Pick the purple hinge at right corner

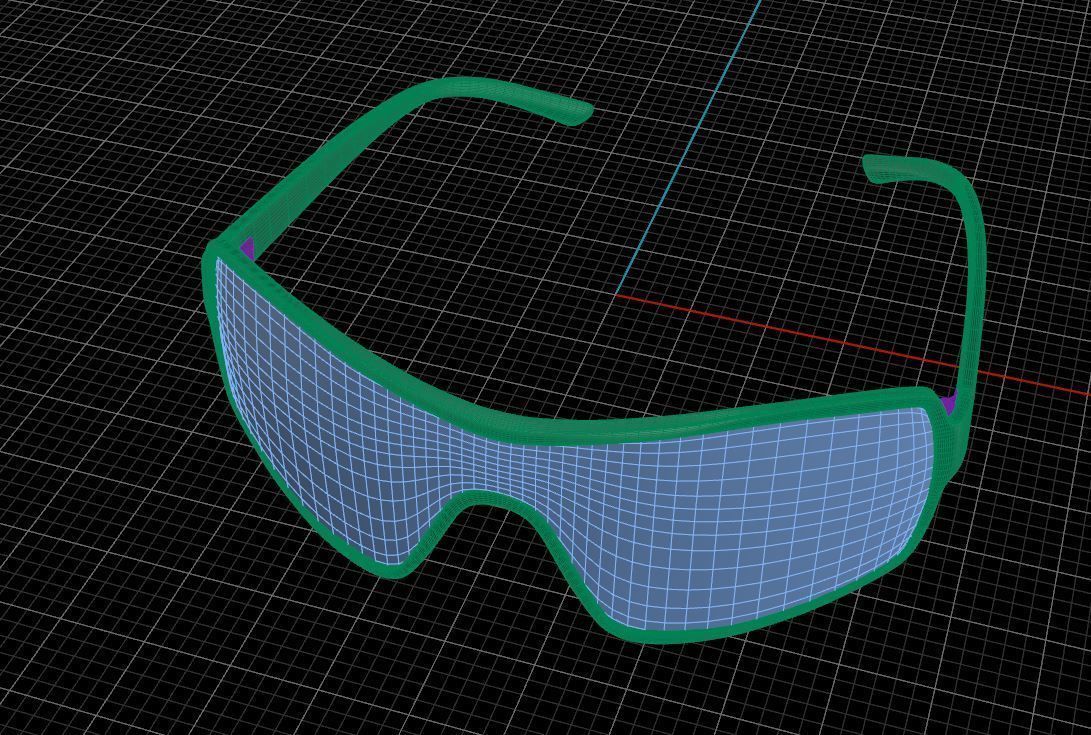click(x=948, y=402)
